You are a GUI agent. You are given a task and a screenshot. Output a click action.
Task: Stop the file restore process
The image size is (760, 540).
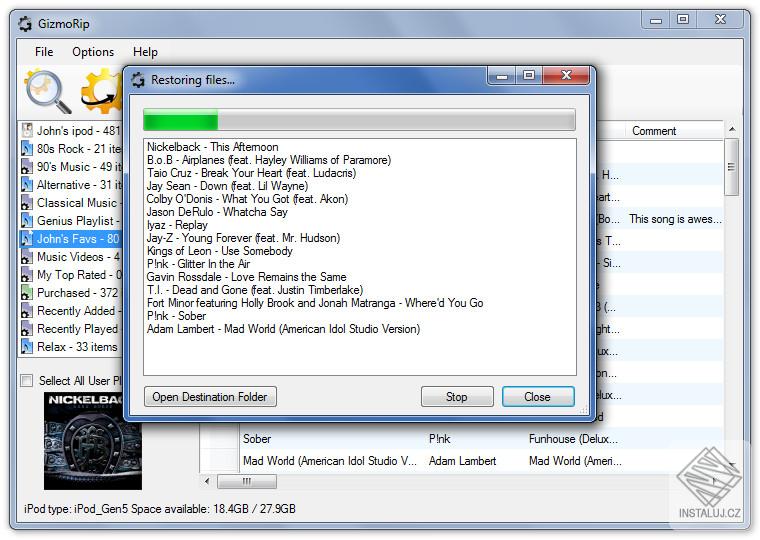click(457, 397)
